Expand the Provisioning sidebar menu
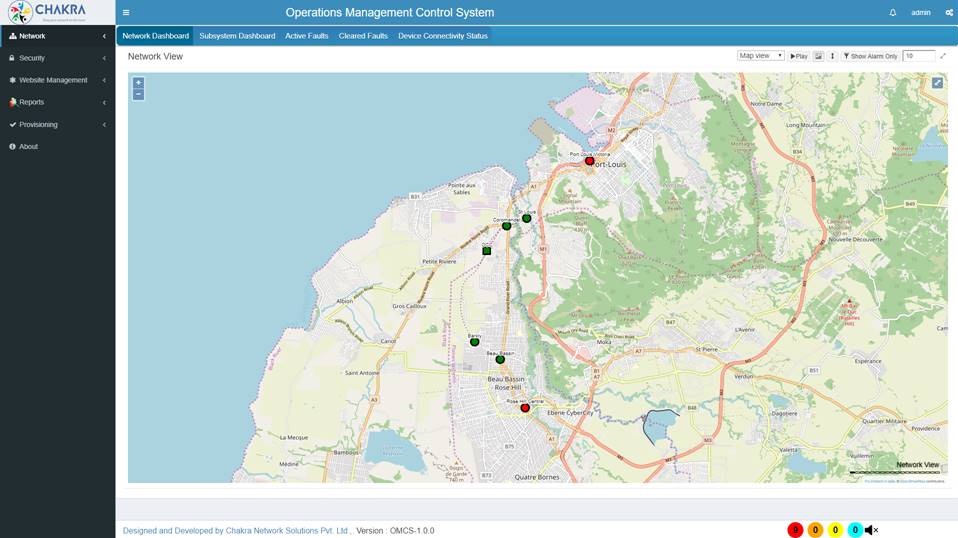 click(x=57, y=125)
